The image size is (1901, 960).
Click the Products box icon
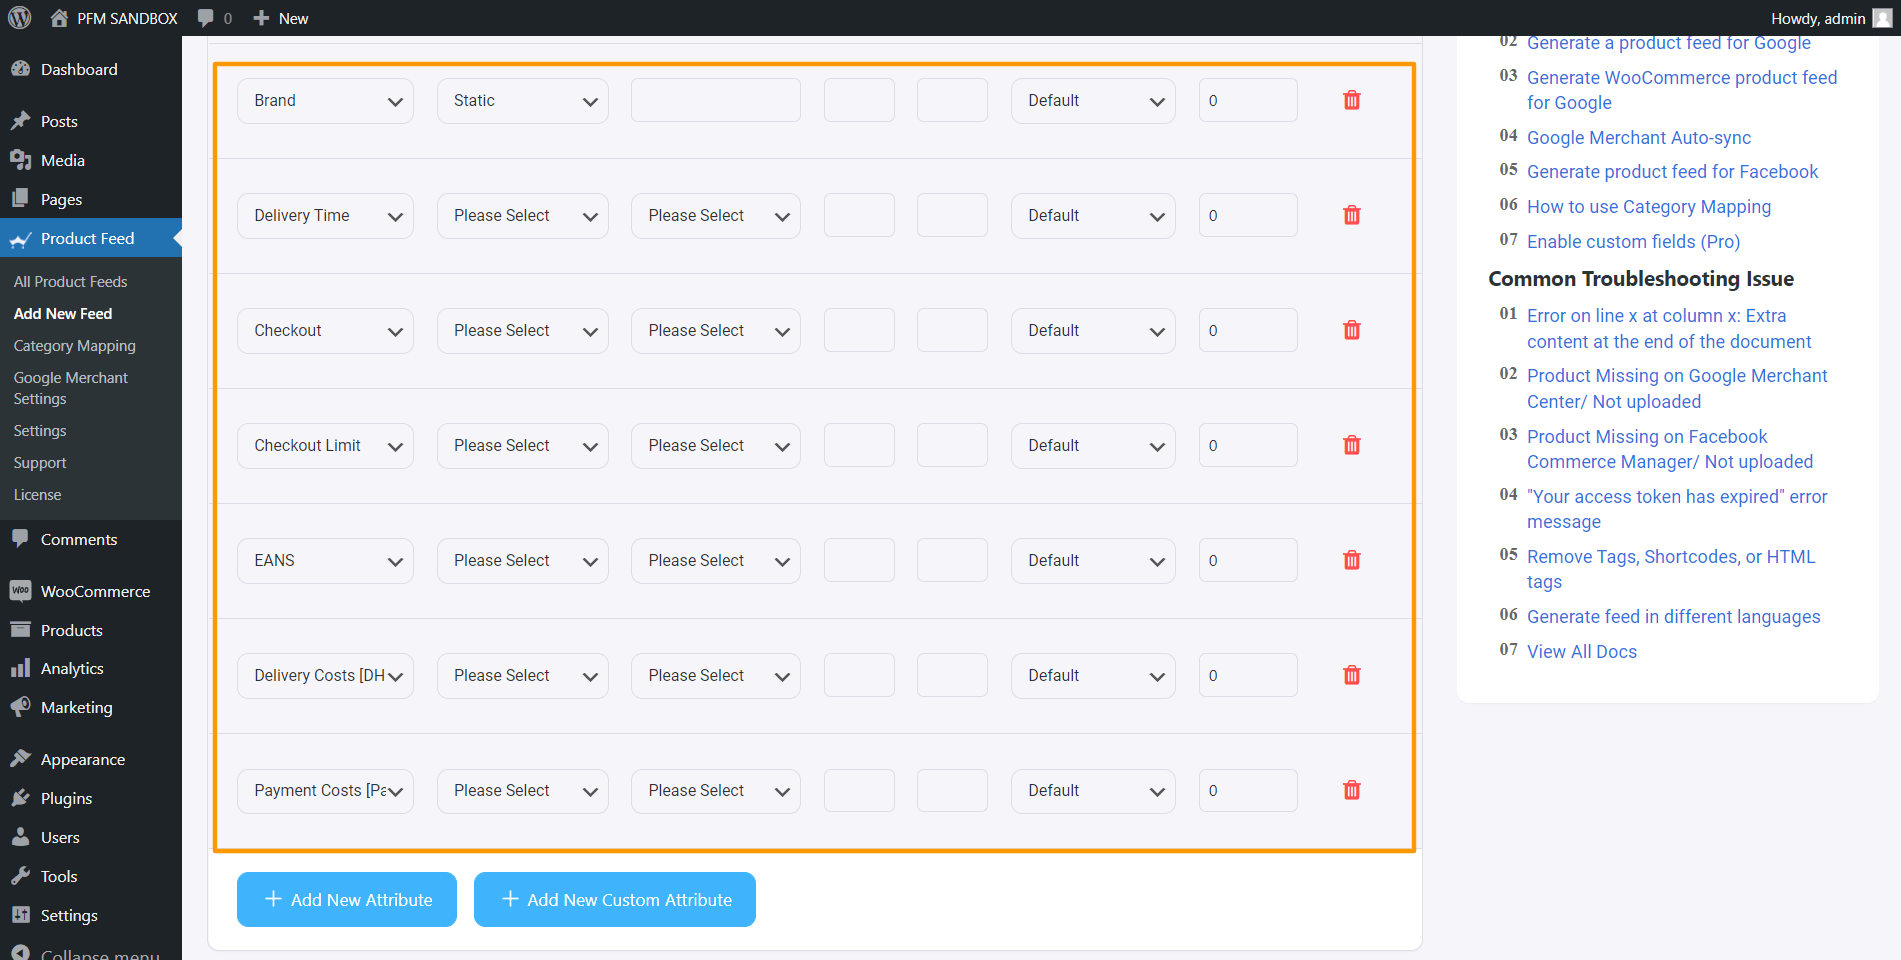pyautogui.click(x=20, y=630)
